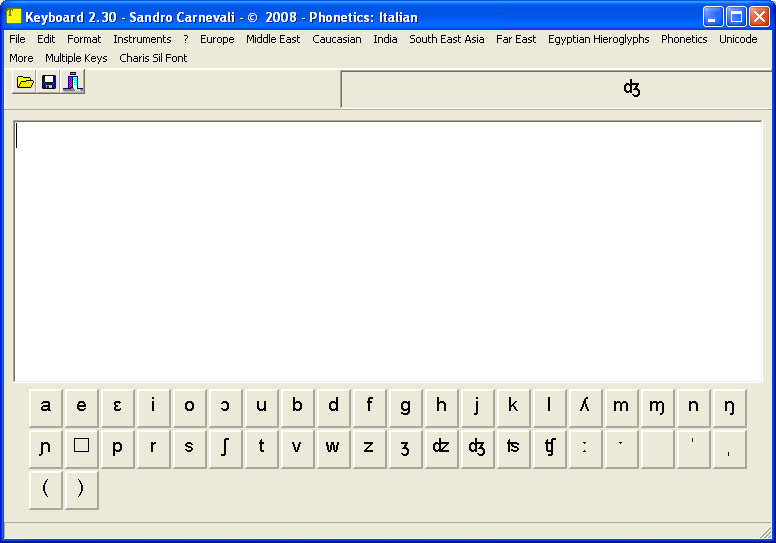Insert the velar nasal 'ŋ' character

(729, 408)
